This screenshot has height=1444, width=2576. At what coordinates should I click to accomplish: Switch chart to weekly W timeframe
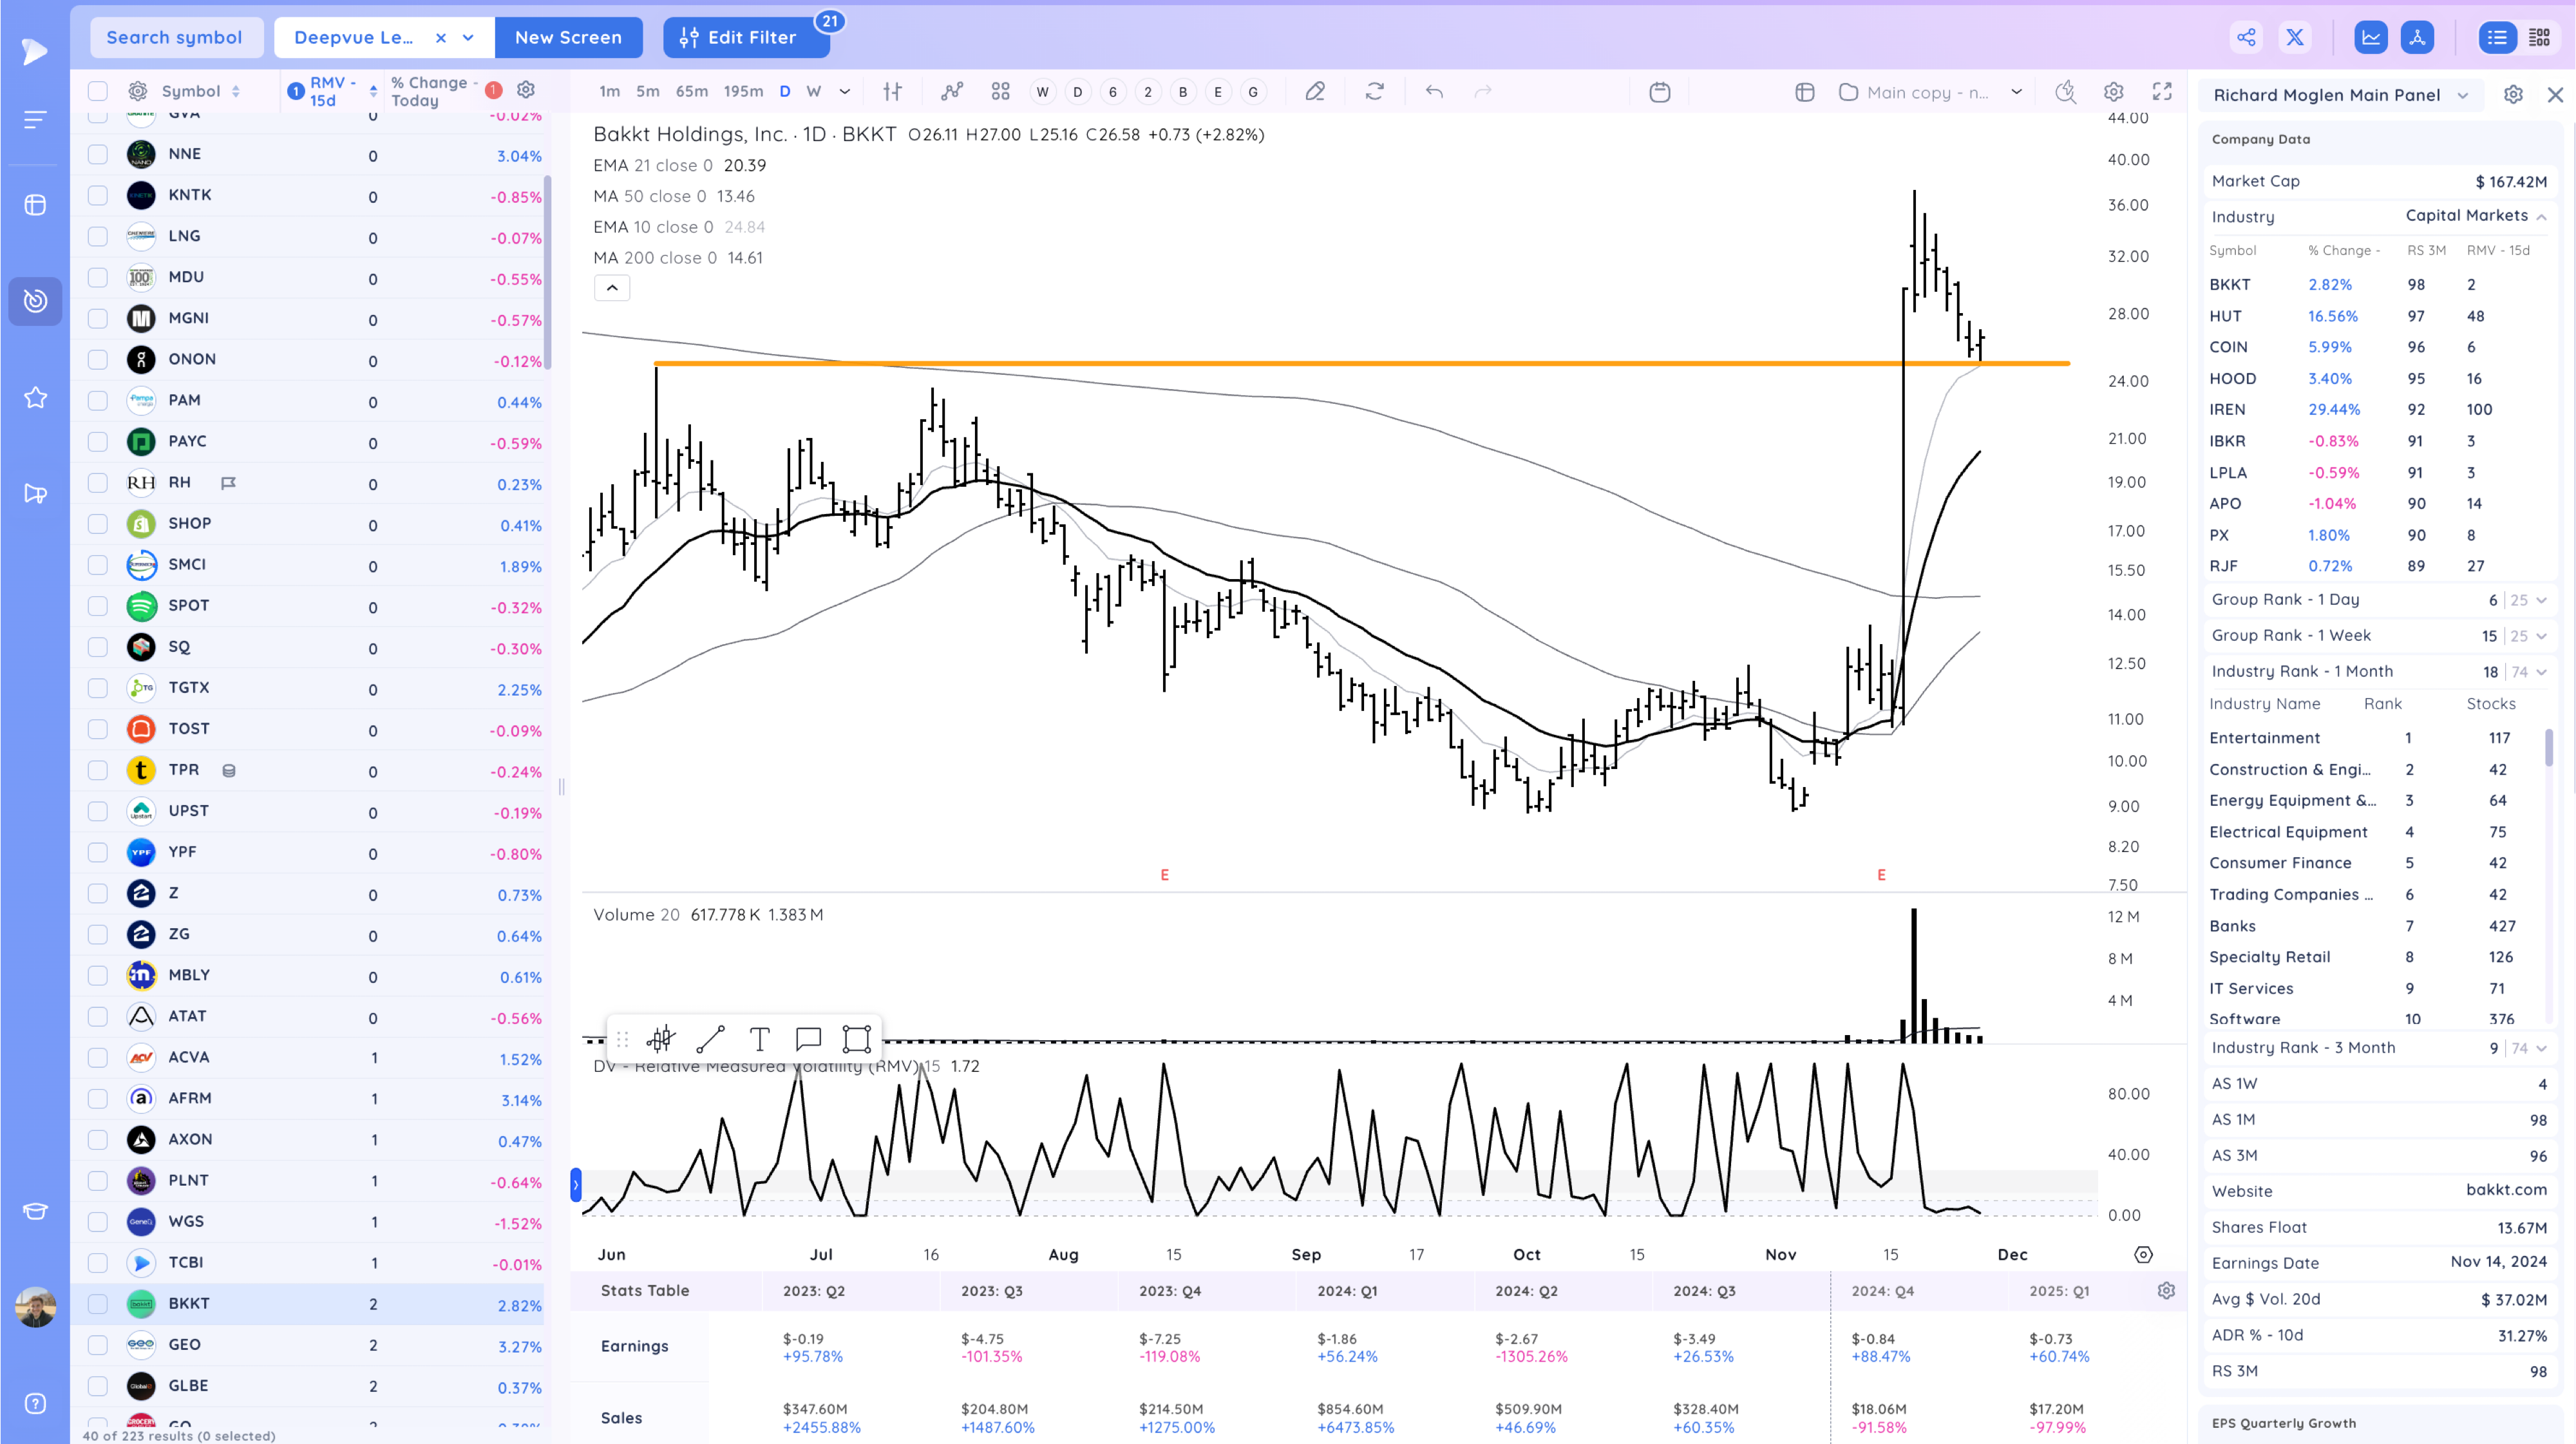814,92
